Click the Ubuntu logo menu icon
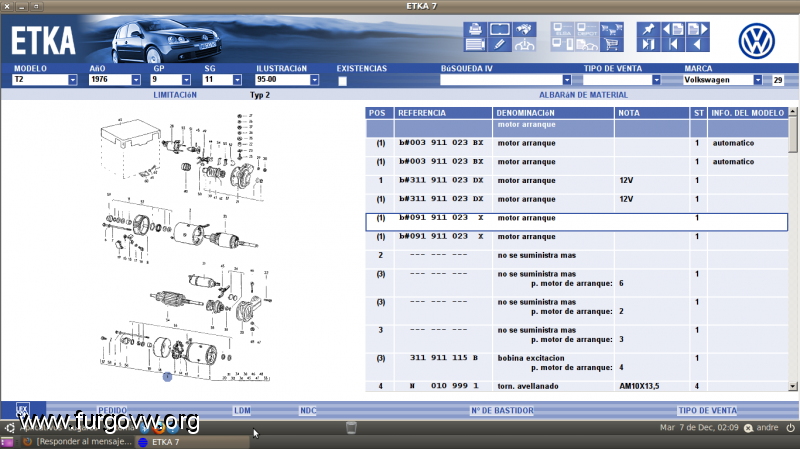Viewport: 800px width, 449px height. coord(10,428)
